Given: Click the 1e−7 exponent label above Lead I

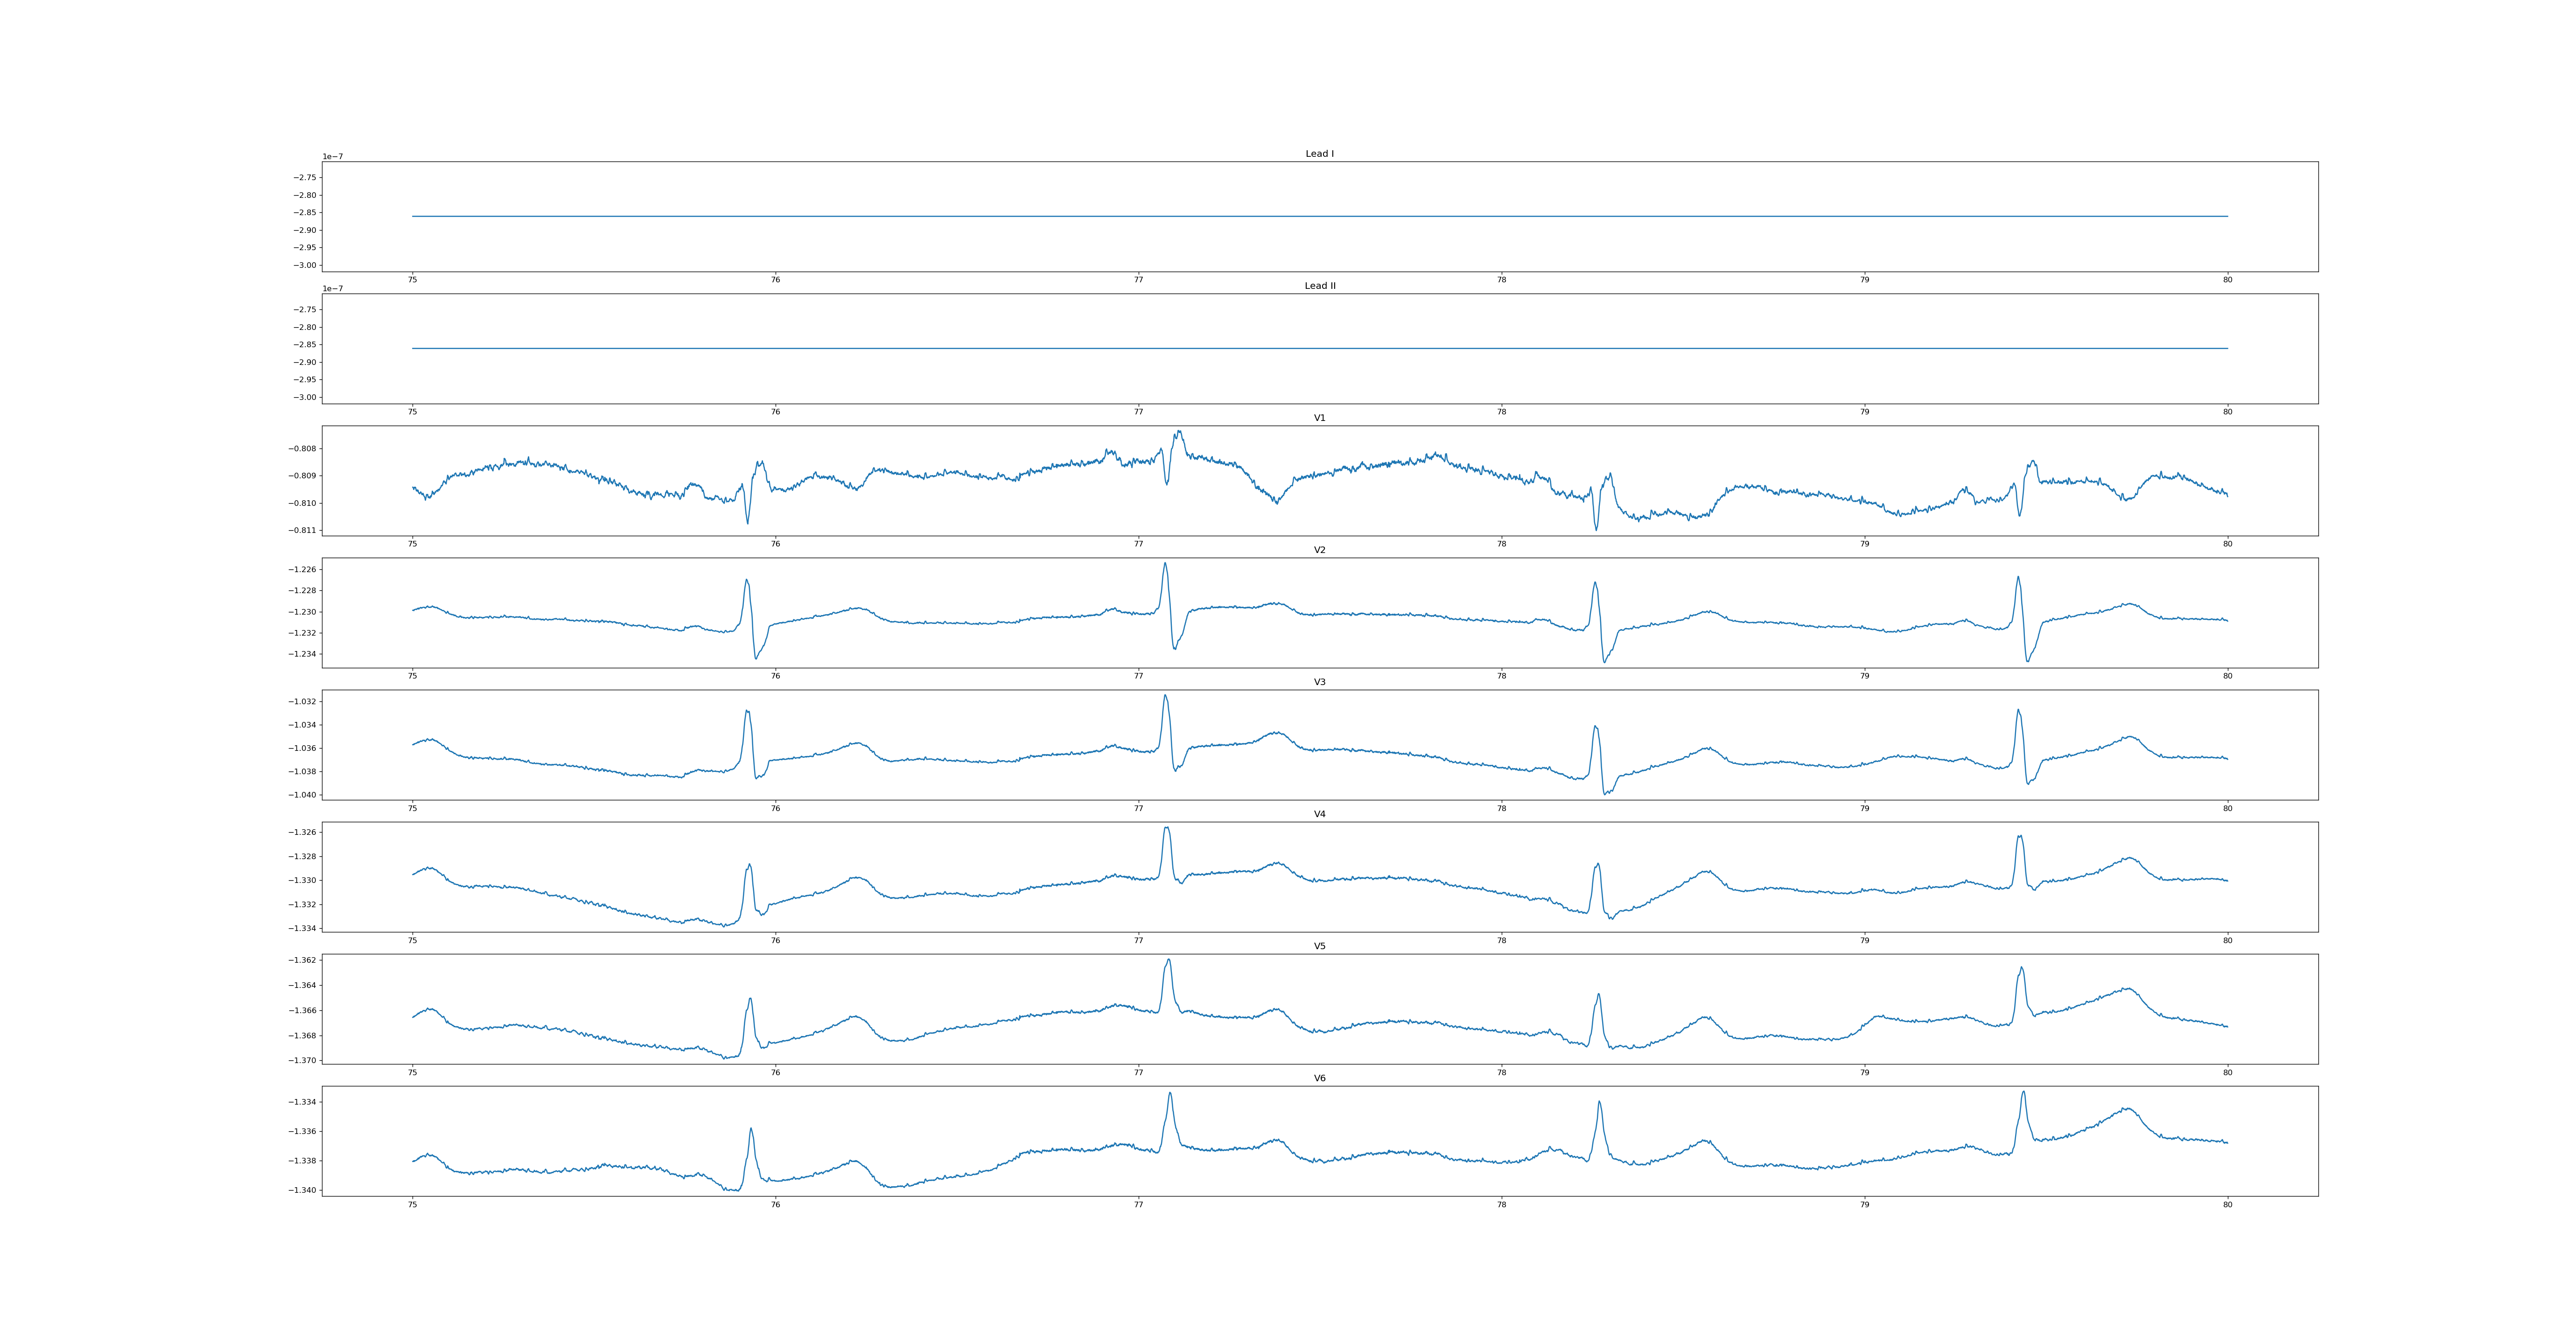Looking at the screenshot, I should pyautogui.click(x=332, y=157).
